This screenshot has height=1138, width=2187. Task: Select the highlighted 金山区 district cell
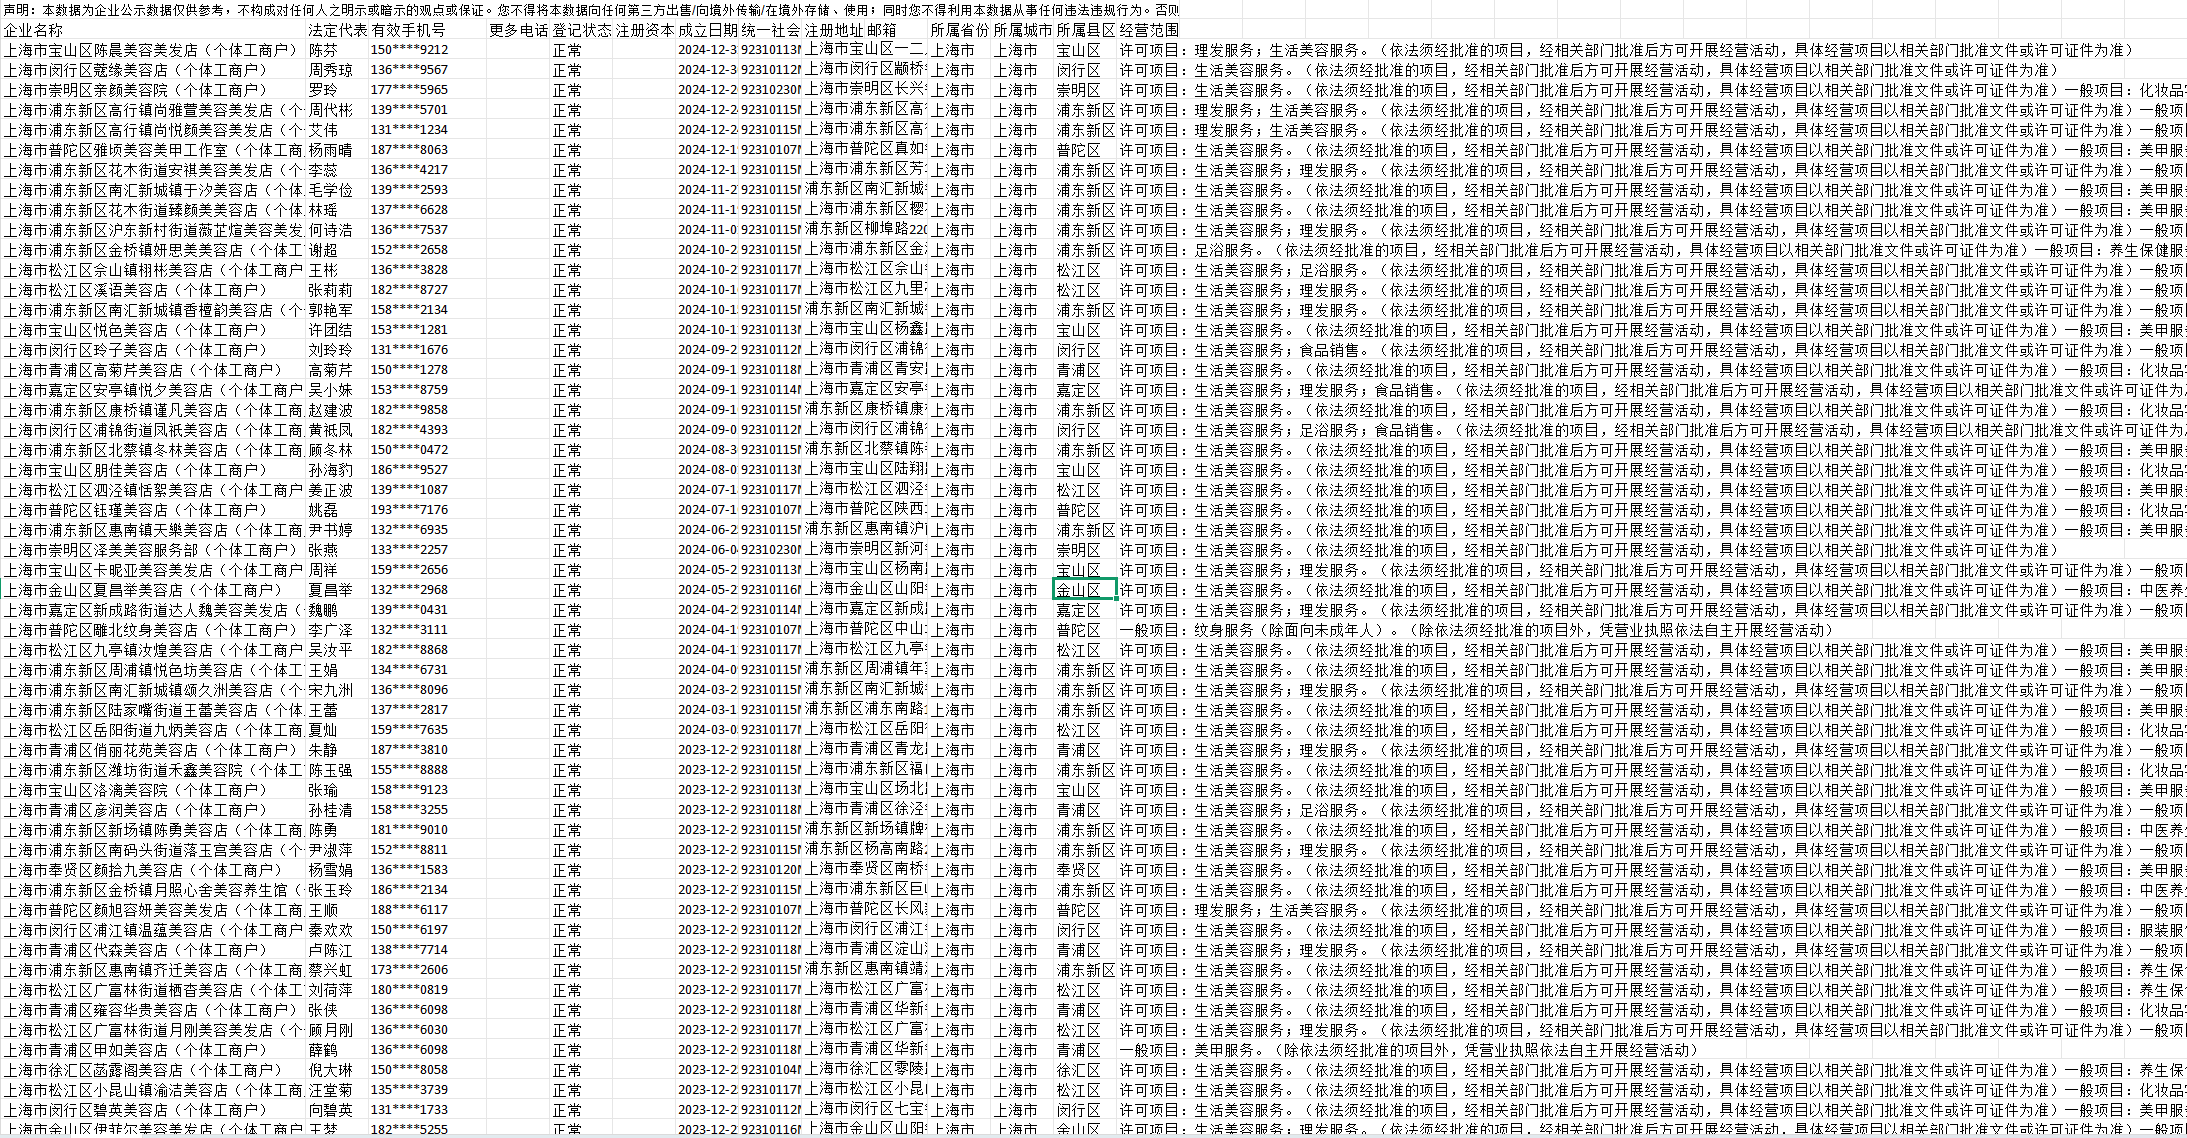[x=1085, y=590]
